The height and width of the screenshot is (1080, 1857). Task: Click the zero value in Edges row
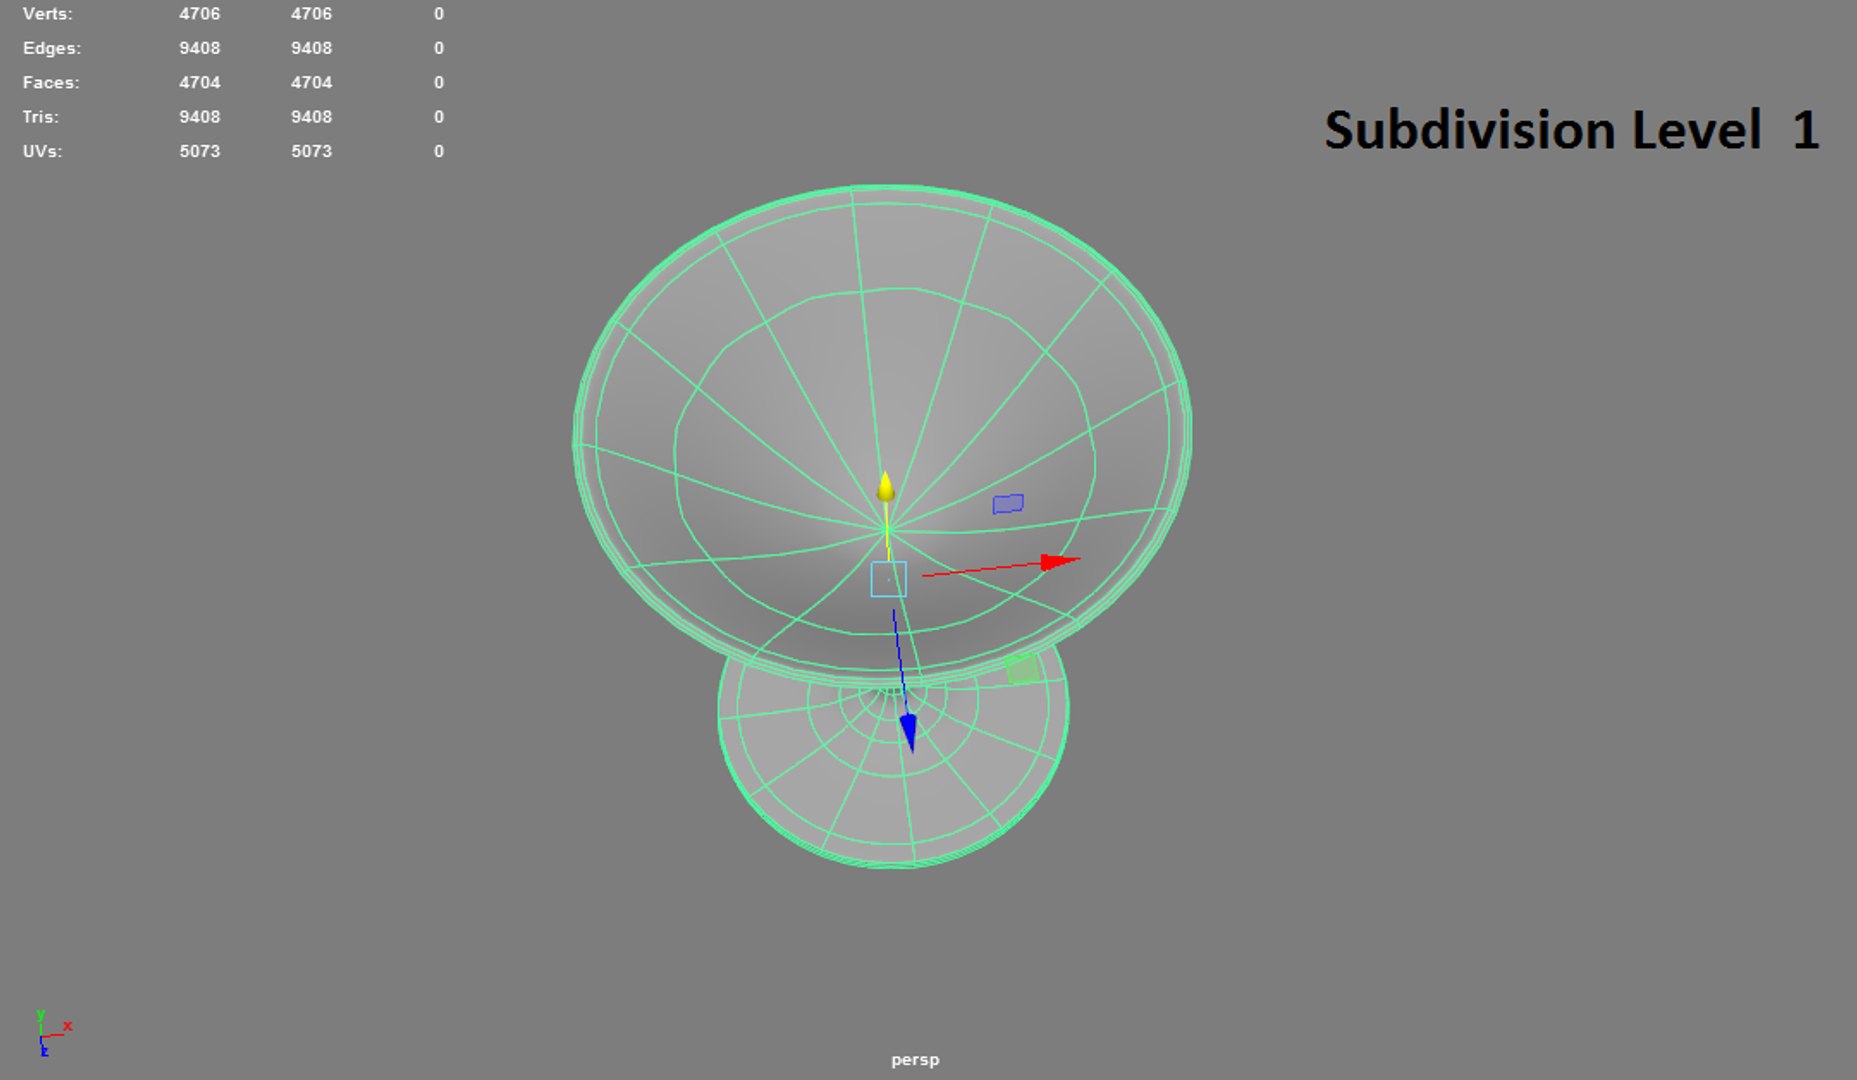point(439,48)
